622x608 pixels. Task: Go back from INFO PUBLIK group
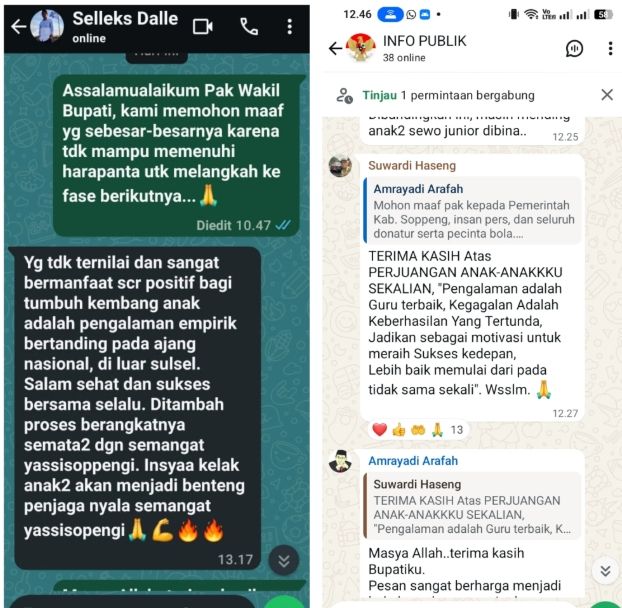335,48
